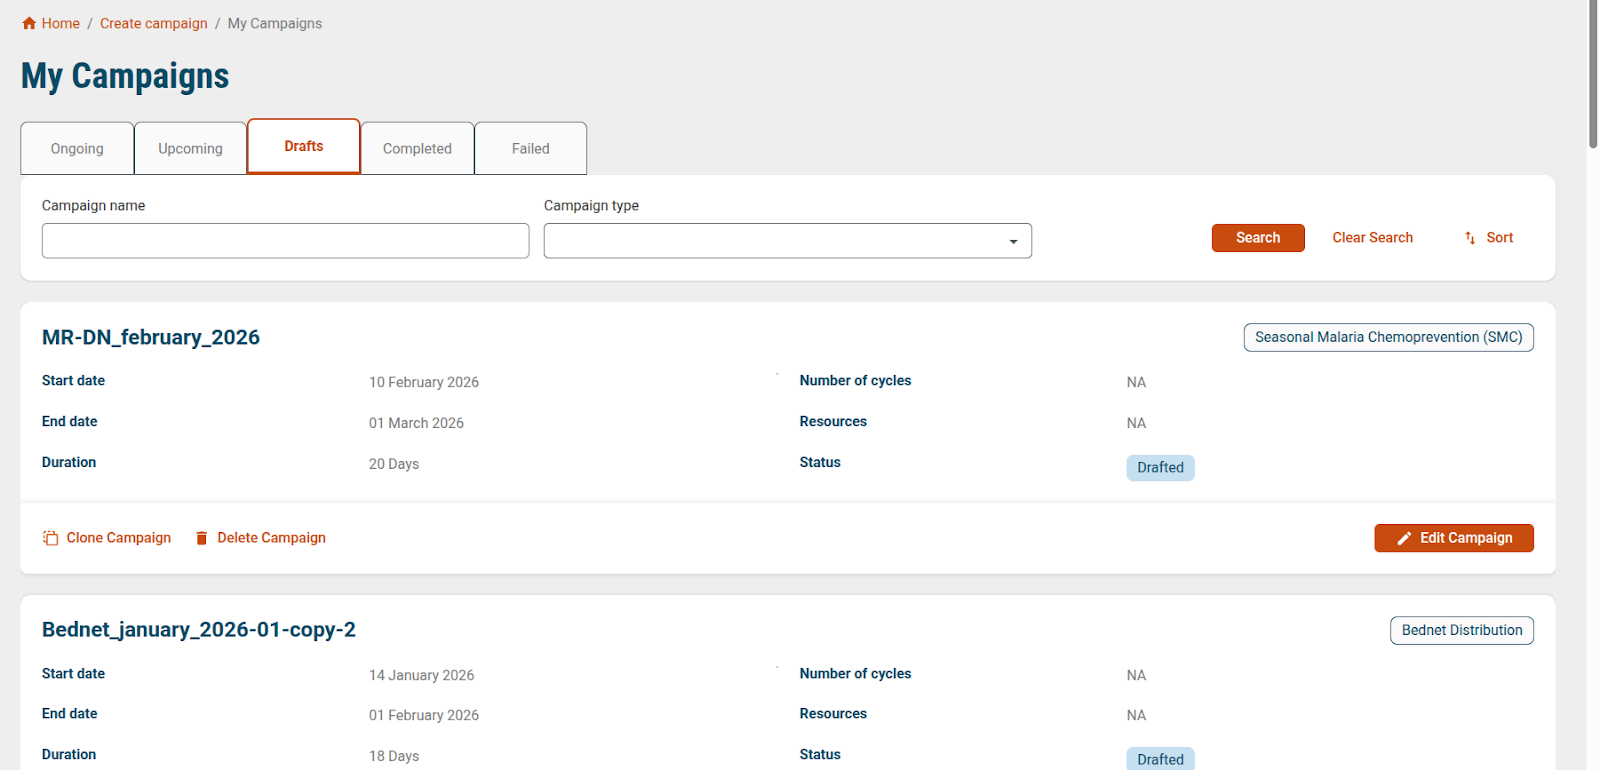Click the Clone Campaign copy icon
Screen dimensions: 1600x770
pyautogui.click(x=50, y=538)
